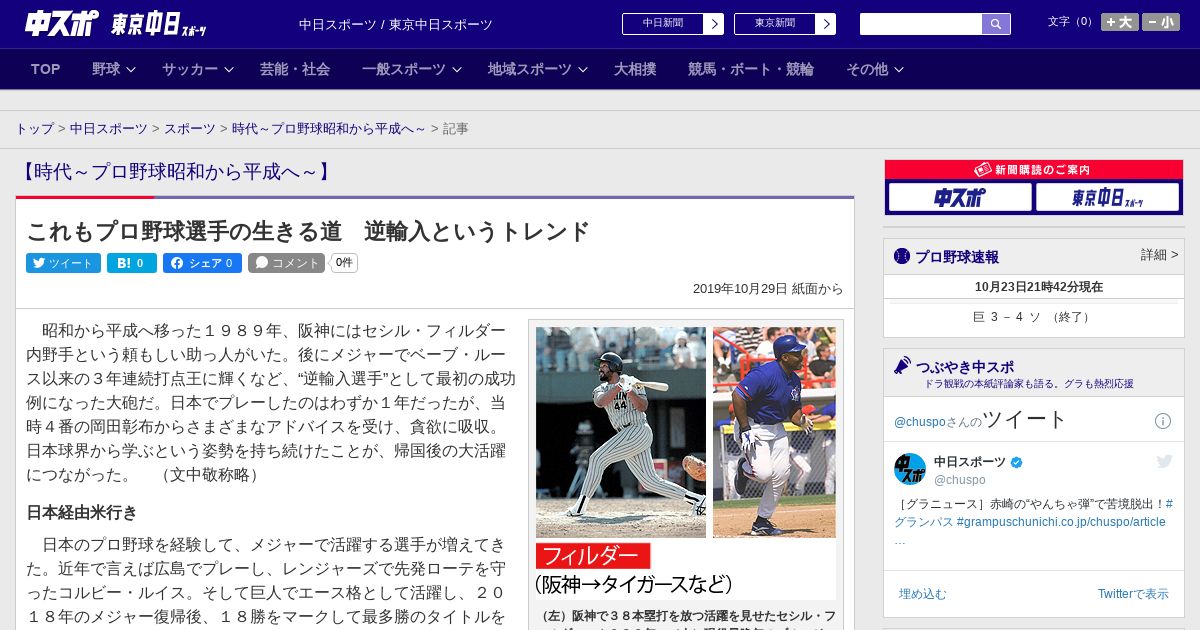This screenshot has height=630, width=1200.
Task: Expand the 一般スポーツ menu dropdown
Action: pyautogui.click(x=411, y=69)
